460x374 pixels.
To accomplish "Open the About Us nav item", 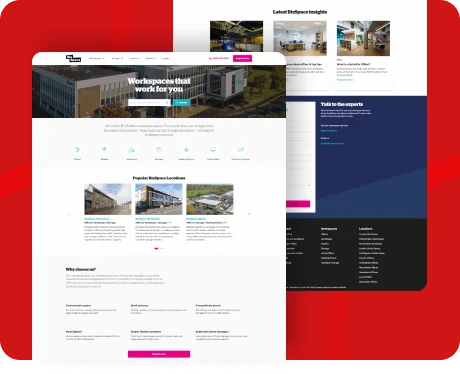I will (150, 58).
